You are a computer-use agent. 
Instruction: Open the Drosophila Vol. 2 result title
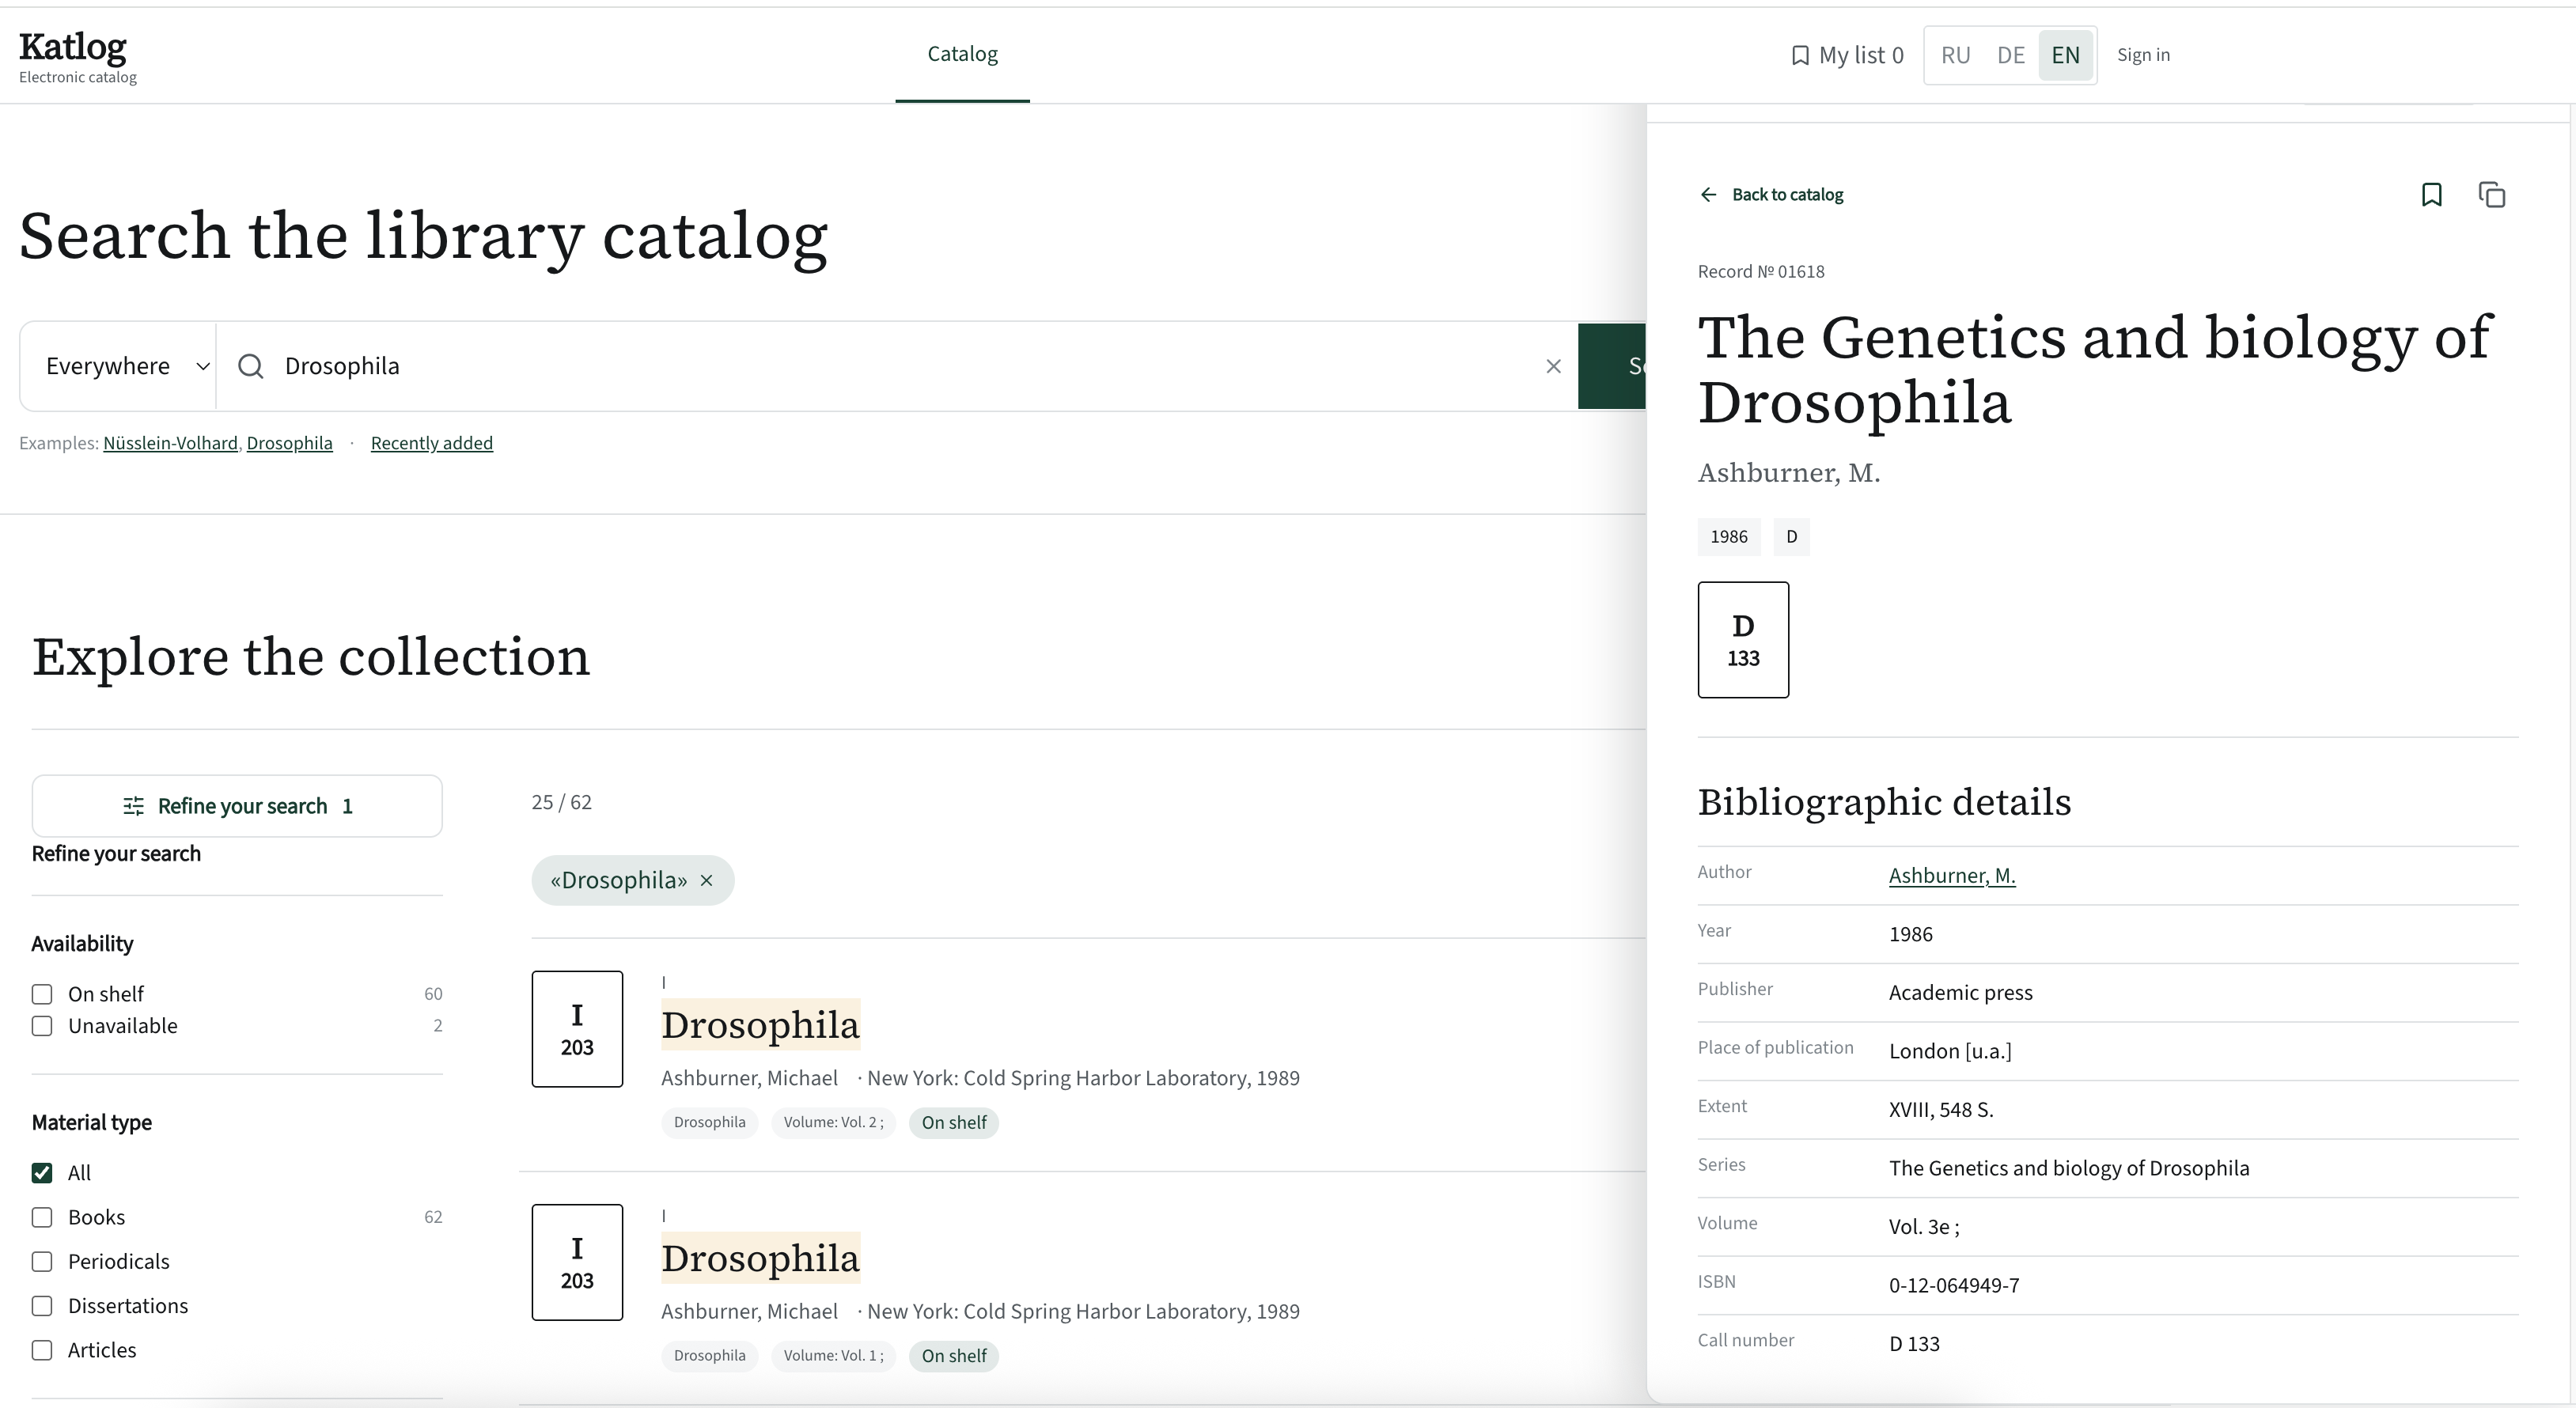(x=760, y=1025)
